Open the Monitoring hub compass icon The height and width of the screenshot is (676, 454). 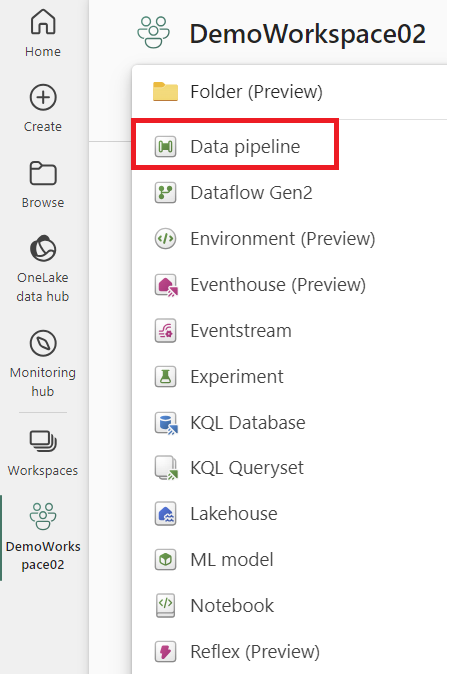[43, 344]
